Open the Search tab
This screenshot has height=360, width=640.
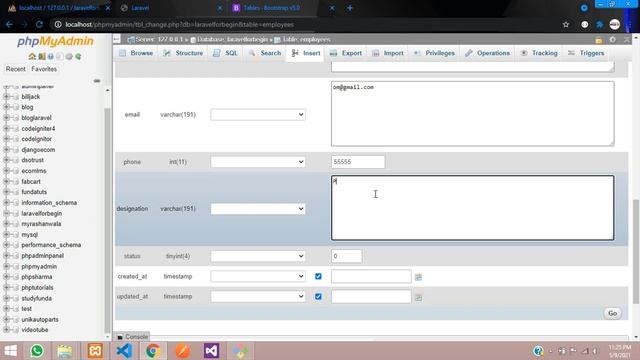pyautogui.click(x=265, y=53)
